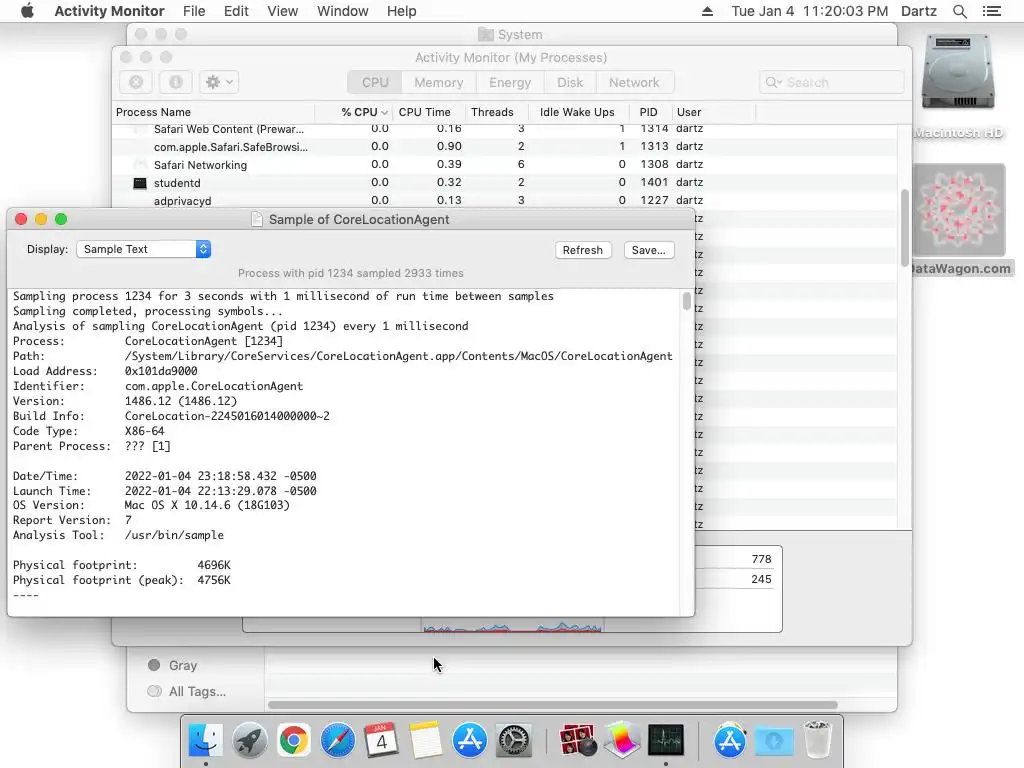Switch to the CPU tab
The height and width of the screenshot is (768, 1024).
(x=375, y=82)
